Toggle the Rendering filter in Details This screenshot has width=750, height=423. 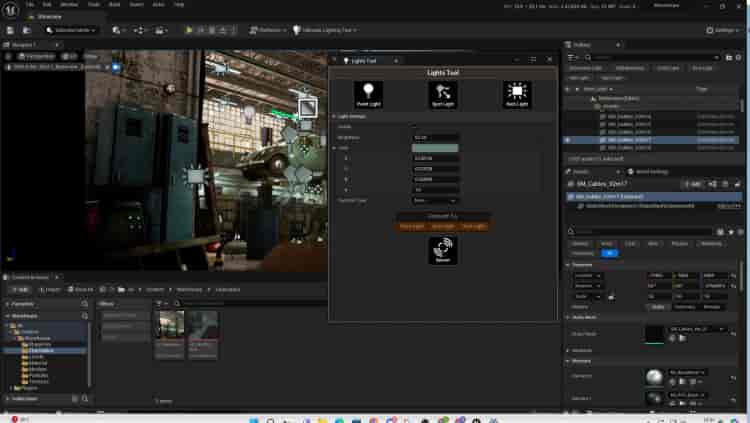[712, 244]
